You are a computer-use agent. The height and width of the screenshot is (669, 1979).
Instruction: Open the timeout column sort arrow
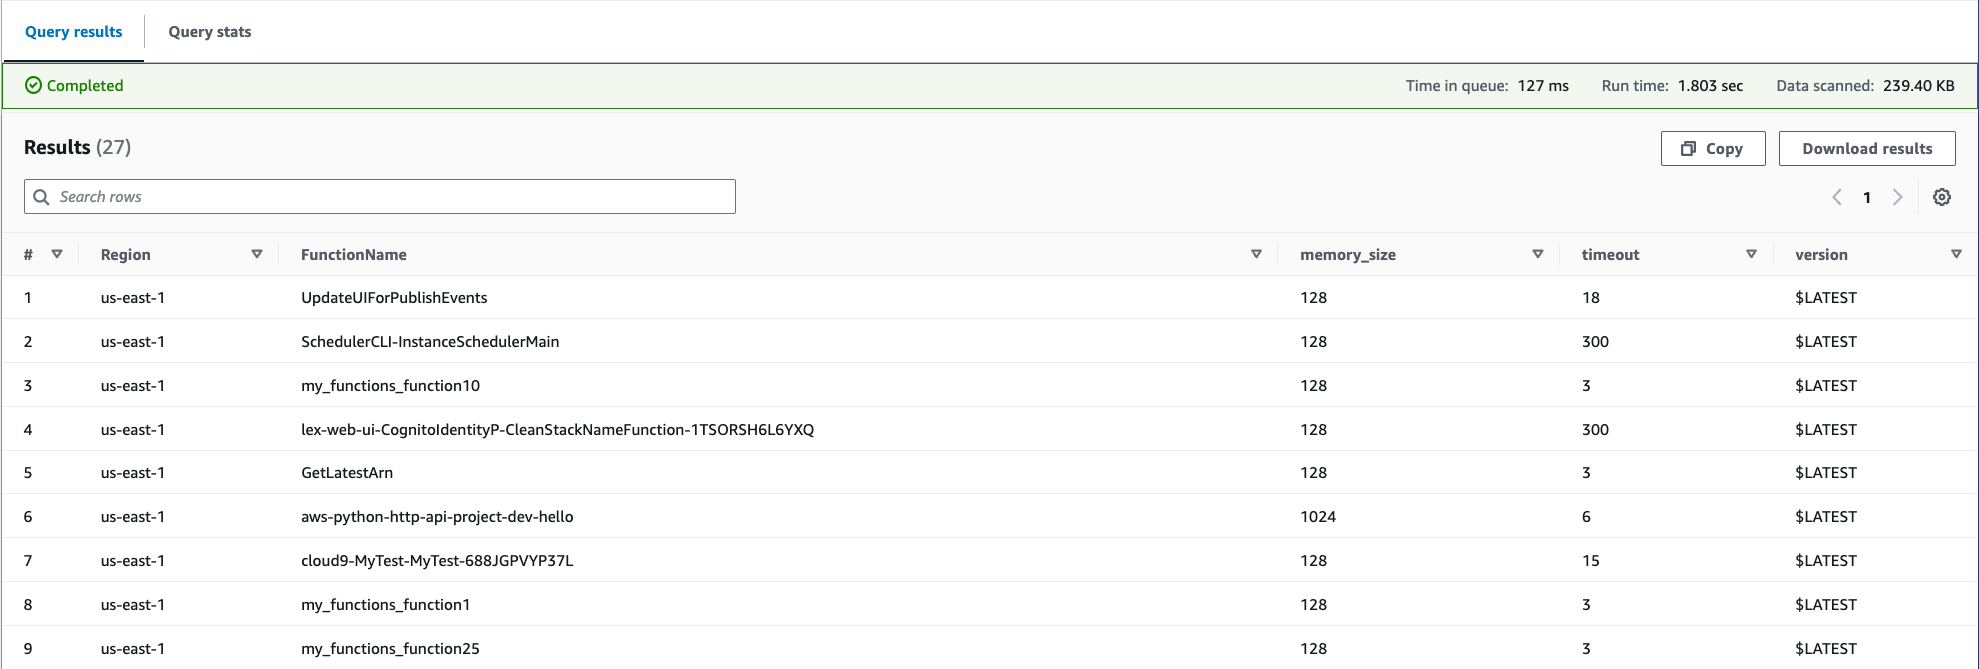pyautogui.click(x=1751, y=254)
